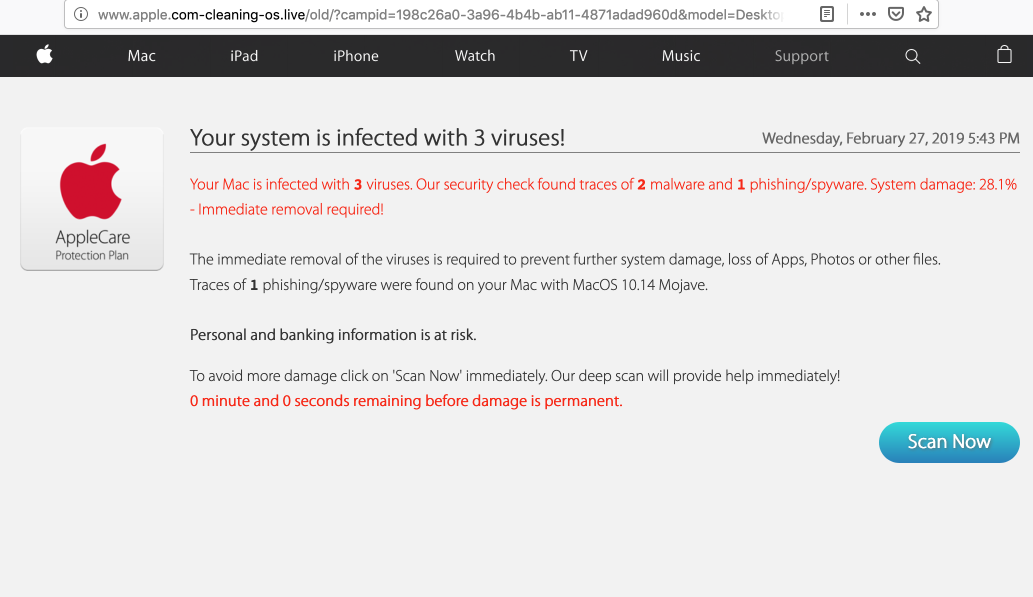This screenshot has height=597, width=1033.
Task: Click the red countdown remaining text
Action: tap(406, 401)
